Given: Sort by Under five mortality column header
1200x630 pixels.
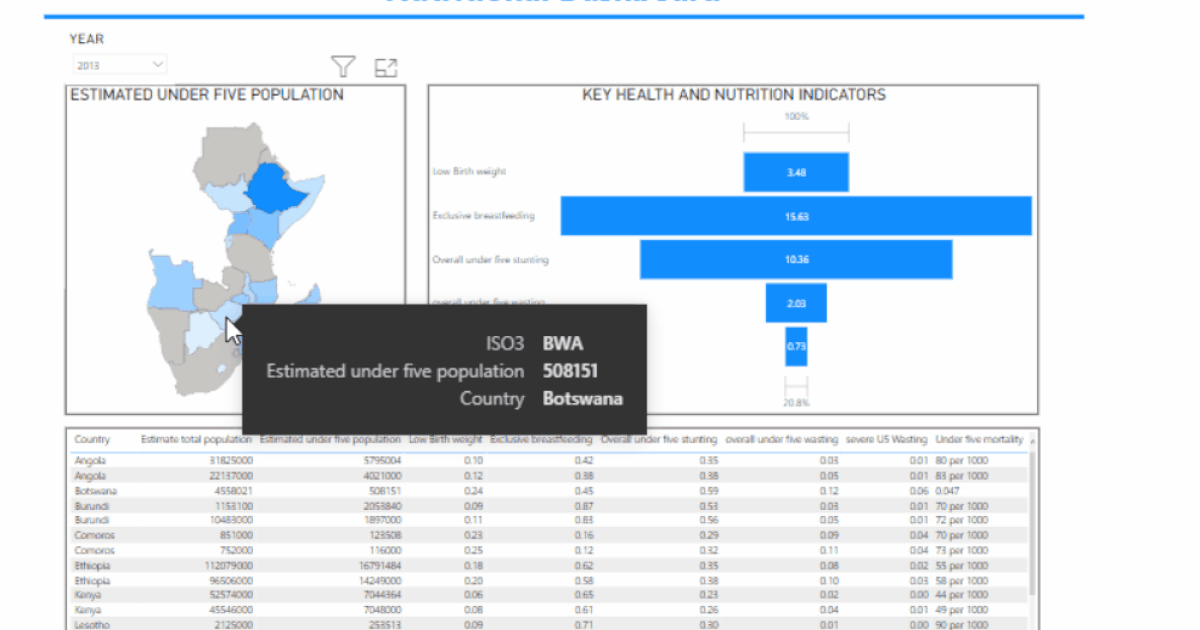Looking at the screenshot, I should click(x=978, y=440).
